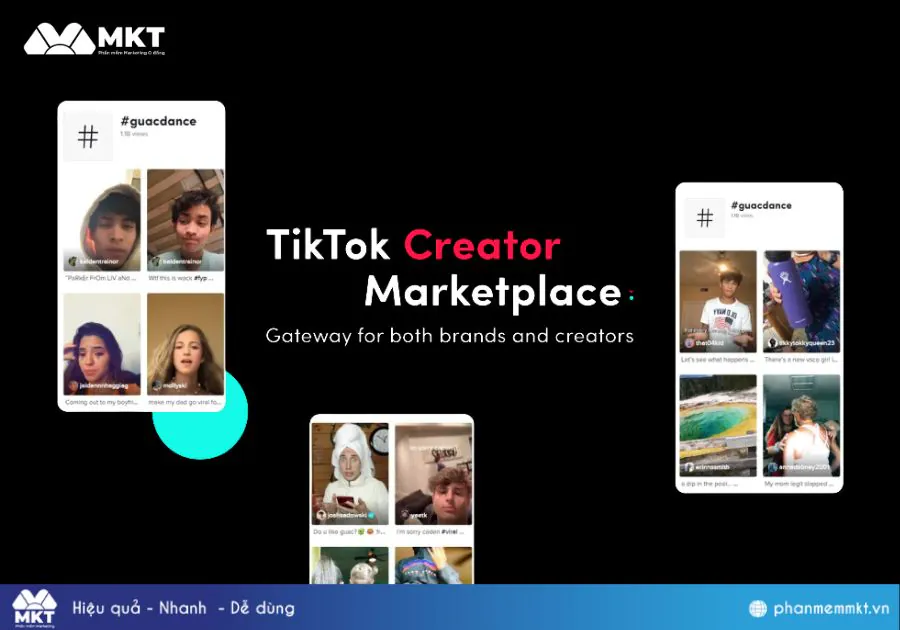The image size is (900, 630).
Task: Click the #guacdance title on the left phone
Action: point(157,121)
